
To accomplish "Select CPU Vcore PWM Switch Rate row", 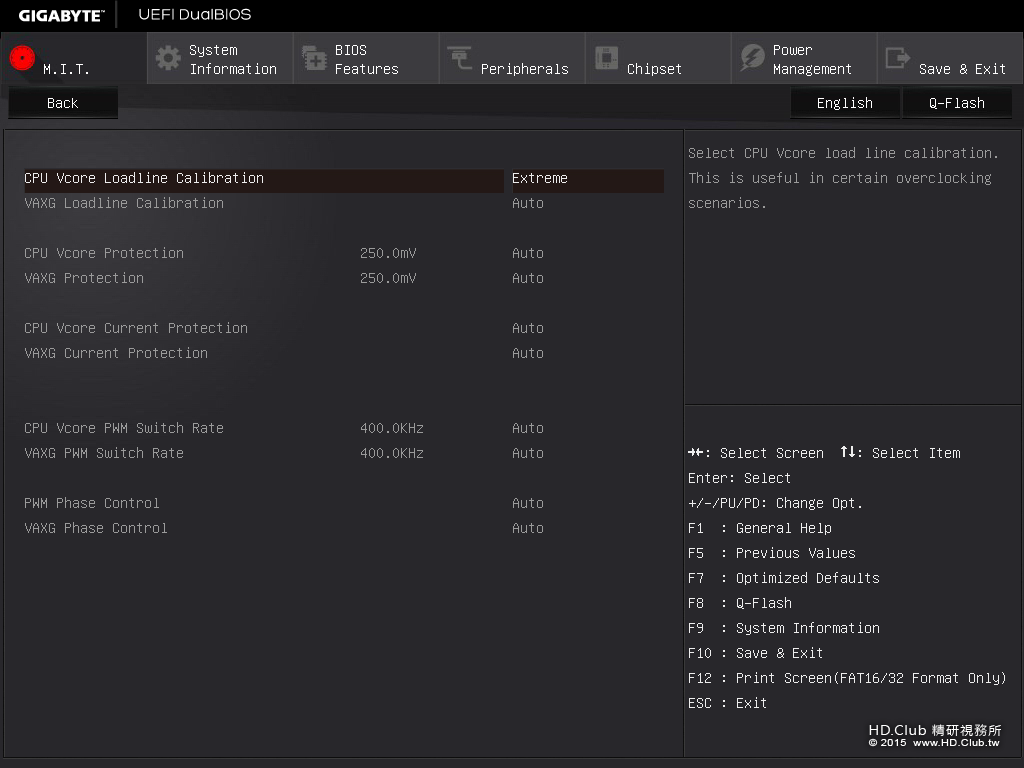I will point(124,428).
